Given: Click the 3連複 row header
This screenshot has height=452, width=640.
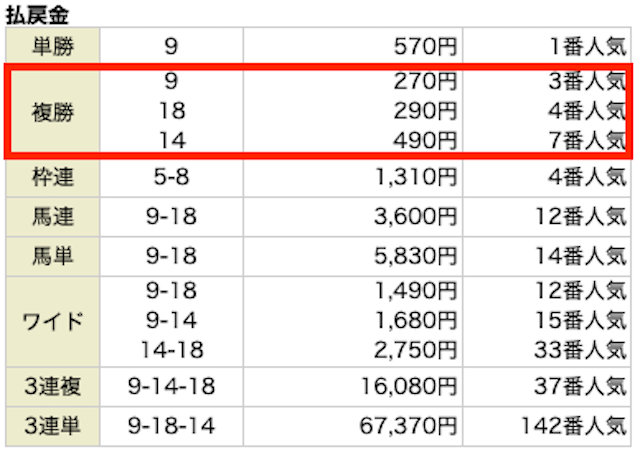Looking at the screenshot, I should coord(53,386).
